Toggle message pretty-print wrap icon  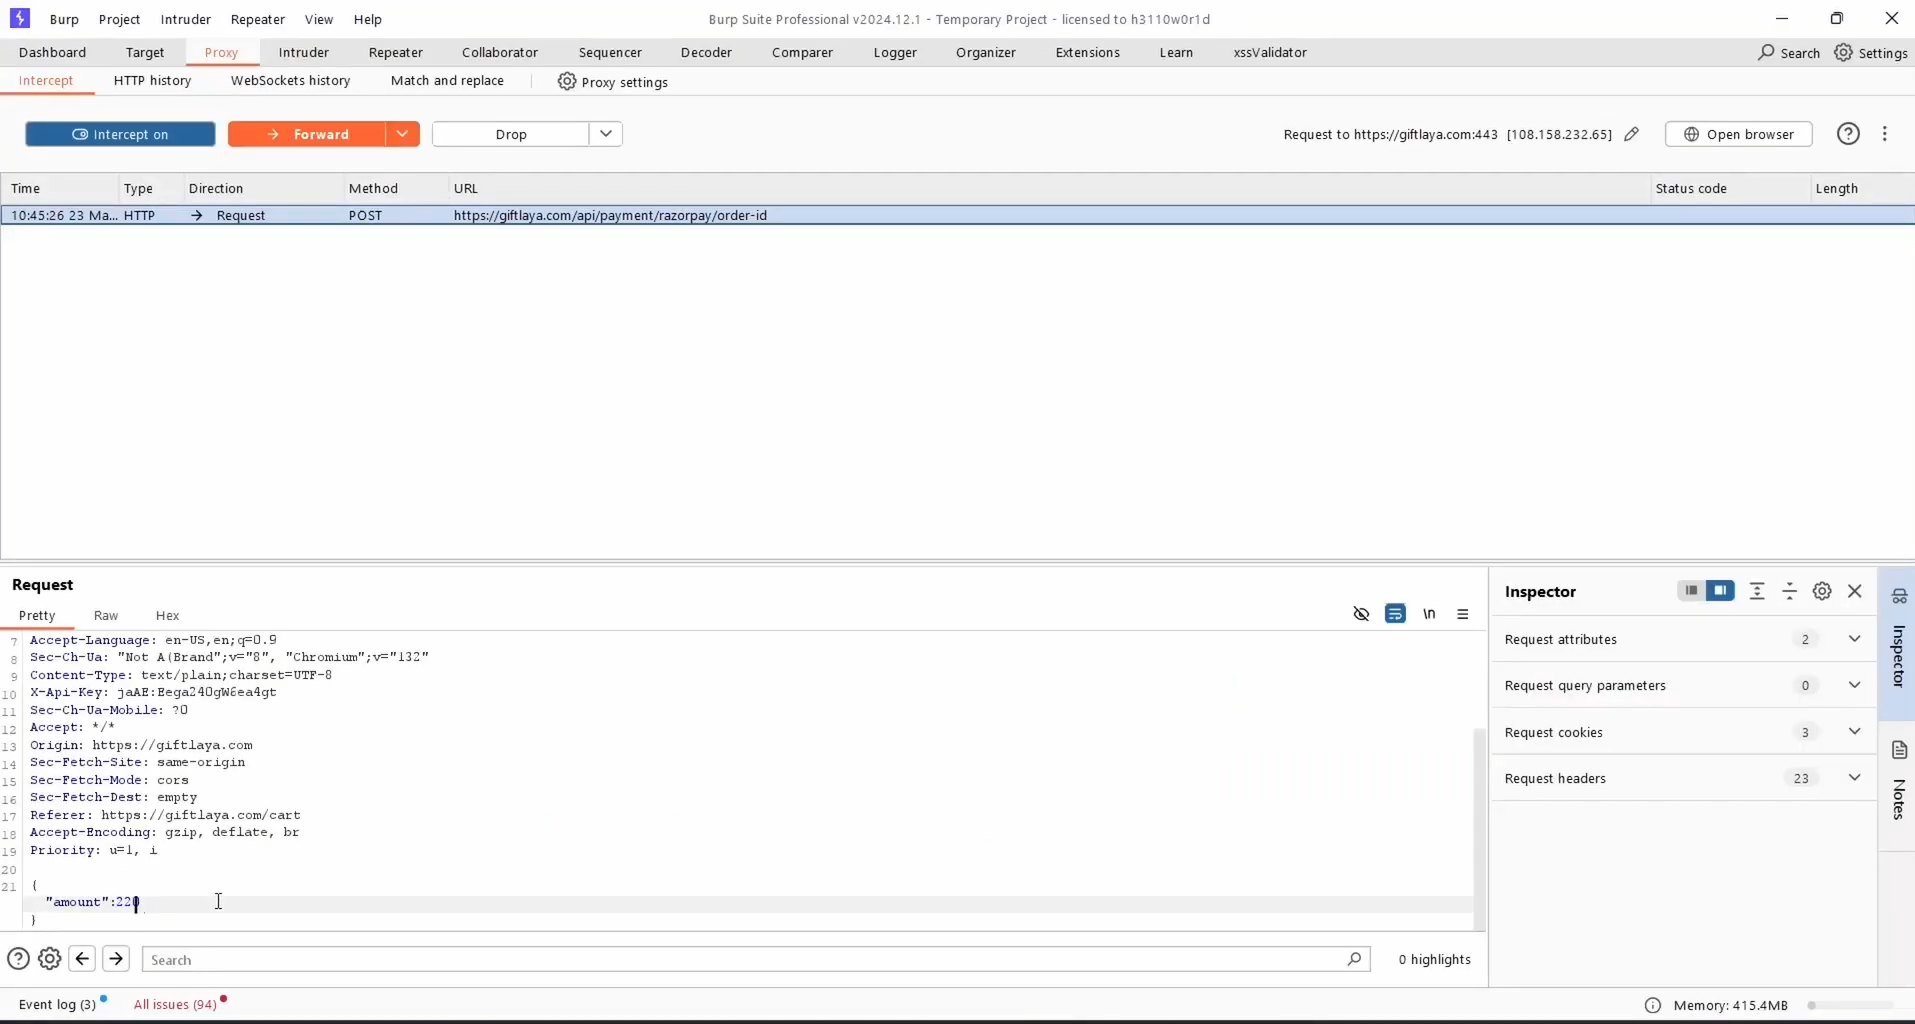tap(1395, 614)
